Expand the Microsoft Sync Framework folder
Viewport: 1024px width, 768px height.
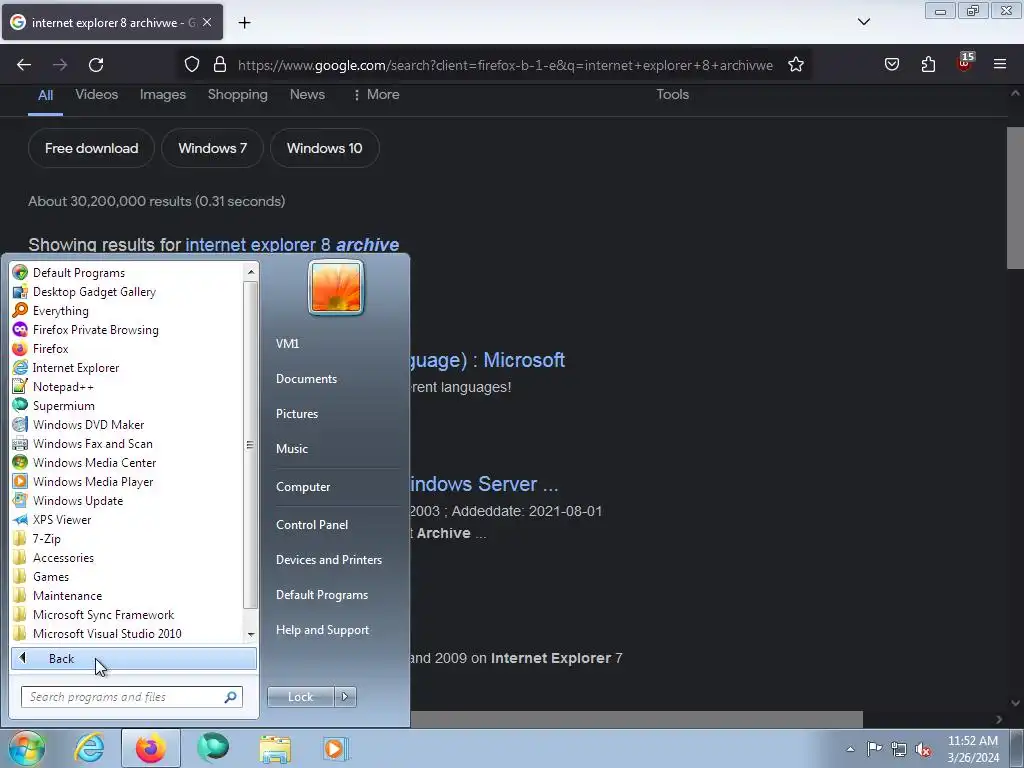[103, 615]
